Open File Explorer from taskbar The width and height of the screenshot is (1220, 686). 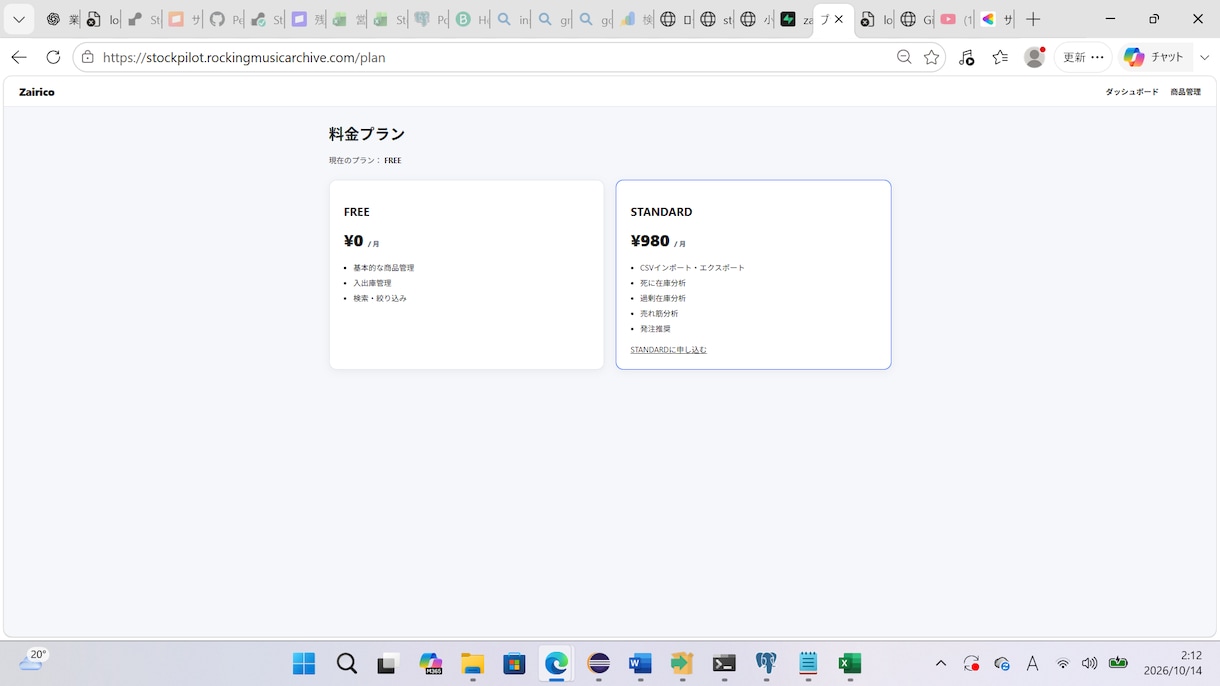pyautogui.click(x=473, y=663)
